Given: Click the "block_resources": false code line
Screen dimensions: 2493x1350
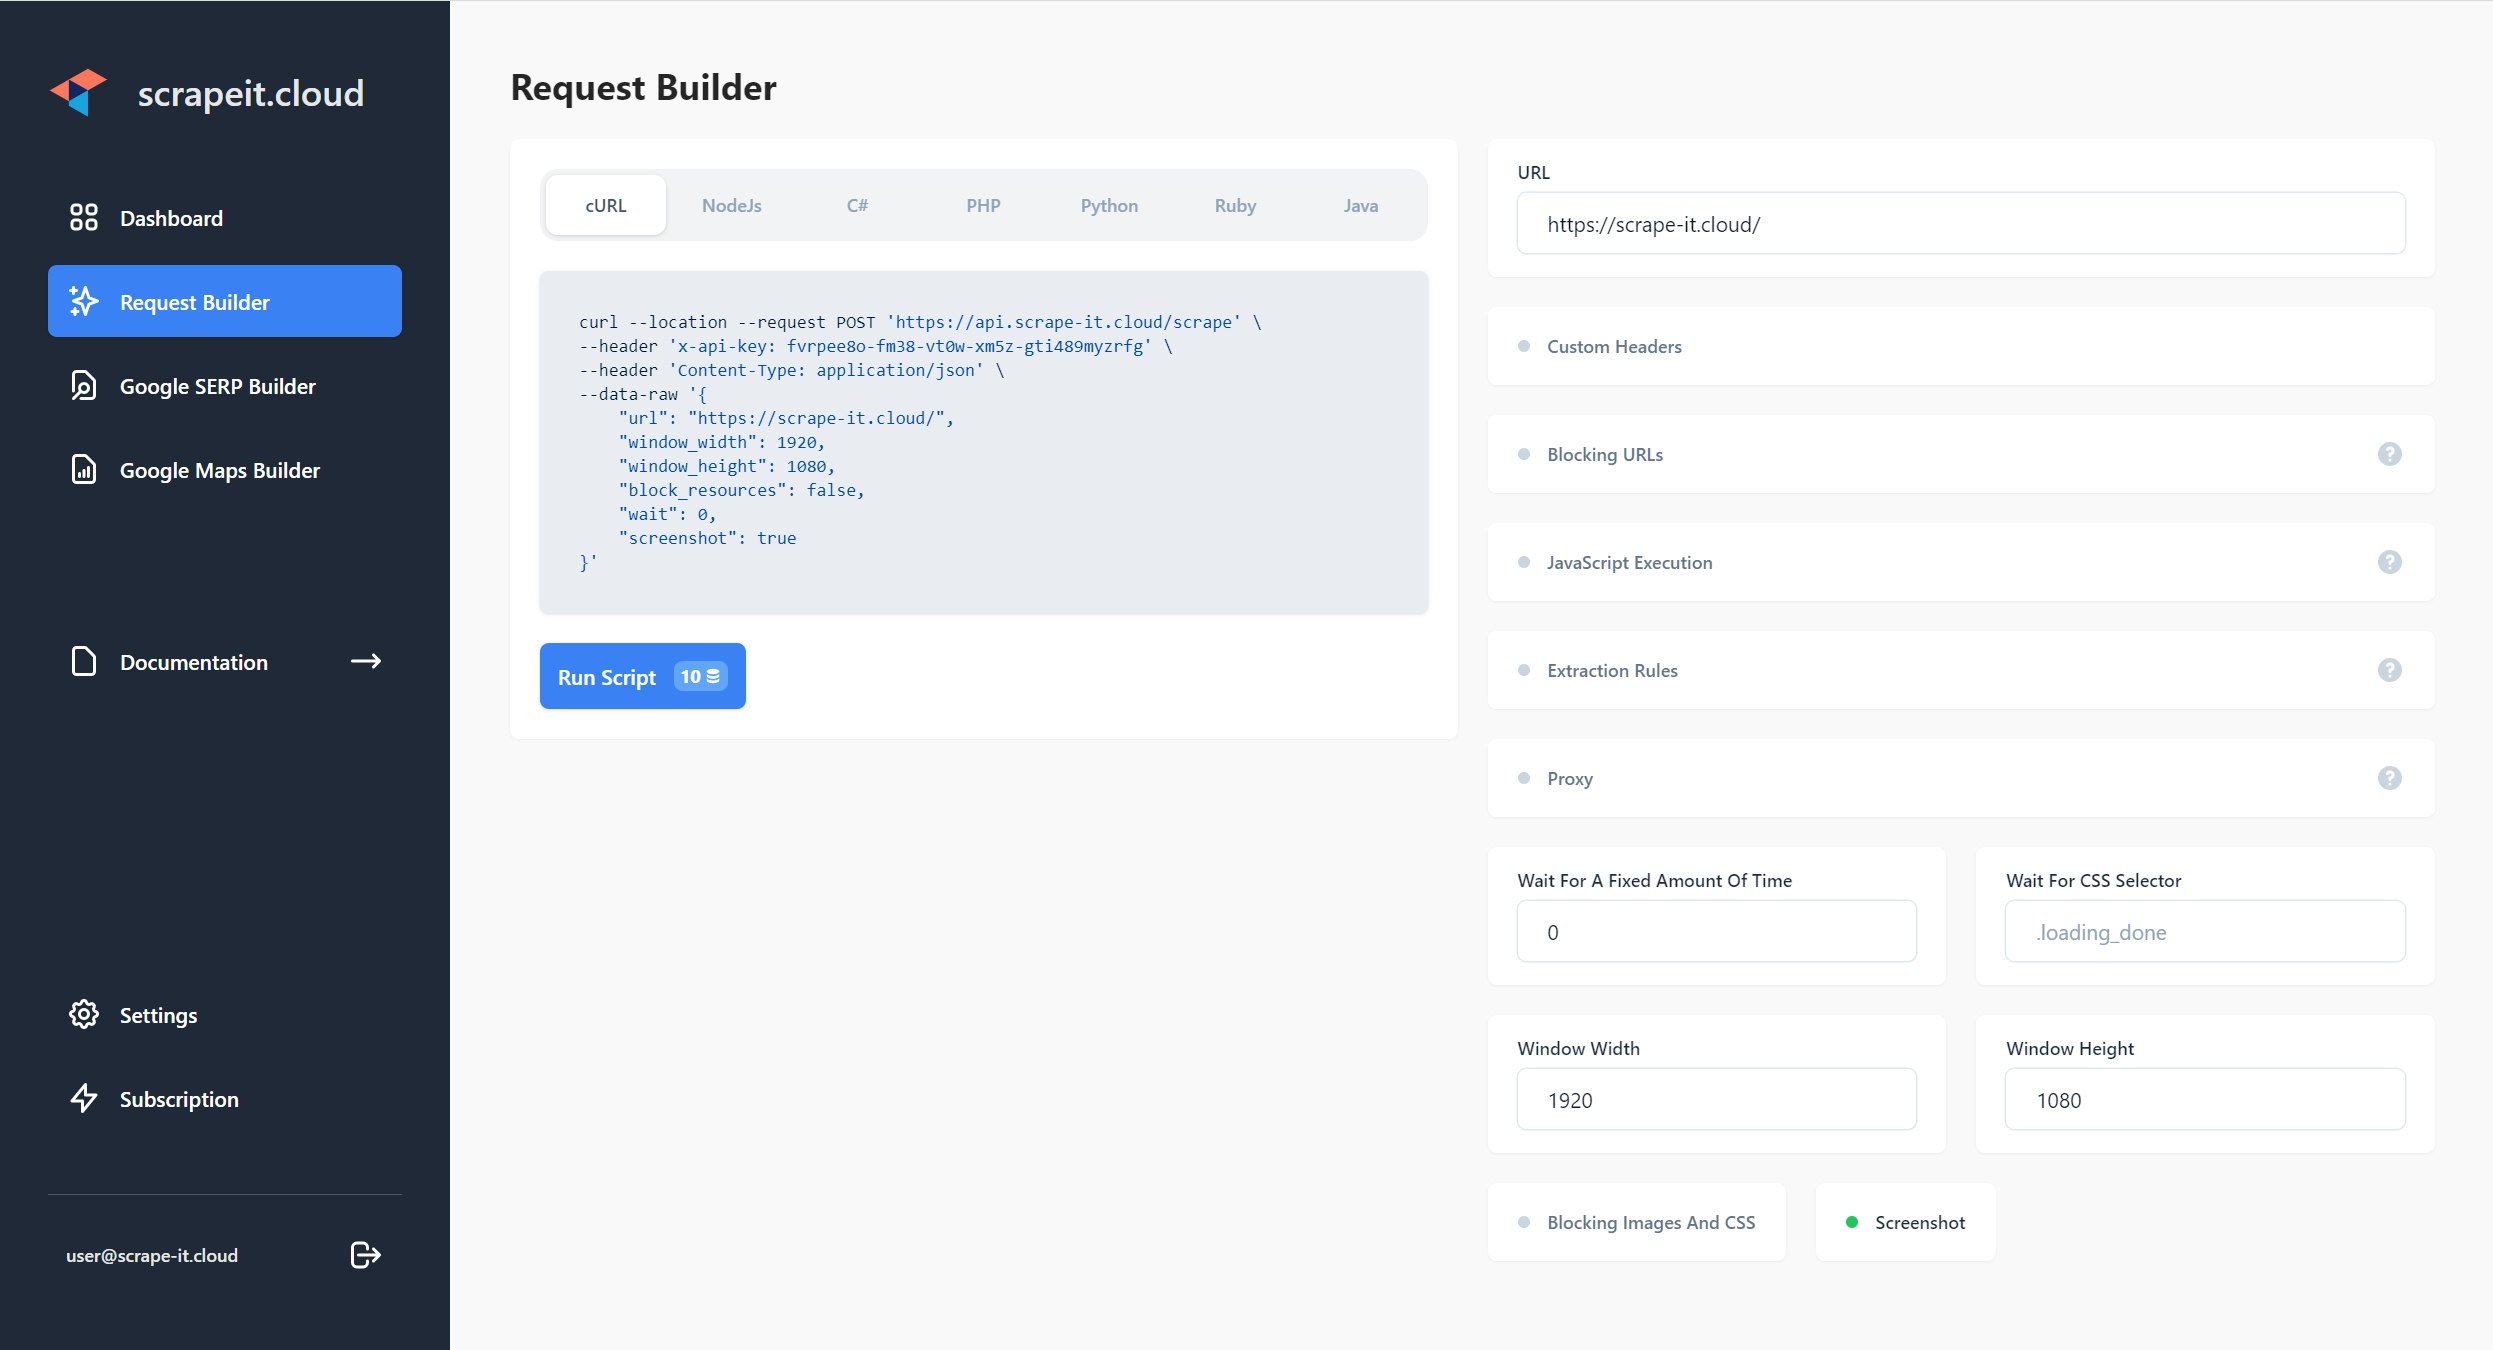Looking at the screenshot, I should 741,490.
